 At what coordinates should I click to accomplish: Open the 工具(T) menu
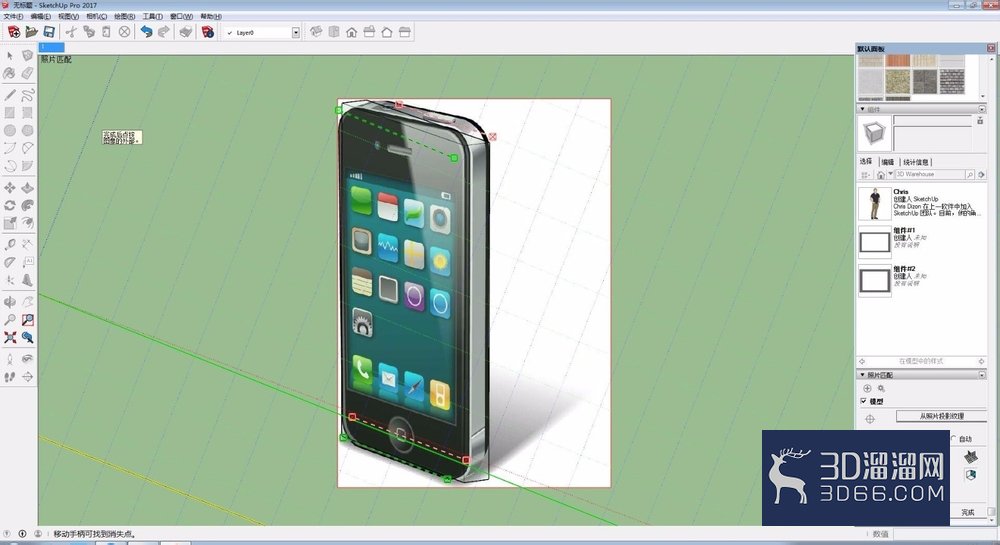152,17
